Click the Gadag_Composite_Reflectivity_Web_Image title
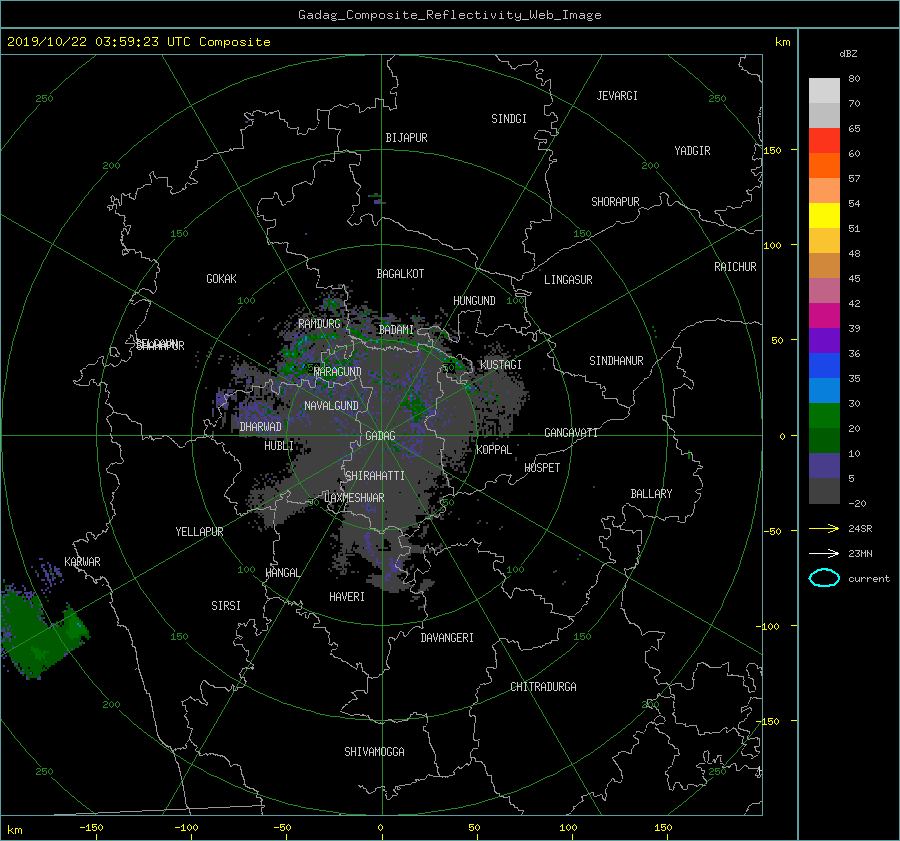Screen dimensions: 900x841 click(449, 15)
